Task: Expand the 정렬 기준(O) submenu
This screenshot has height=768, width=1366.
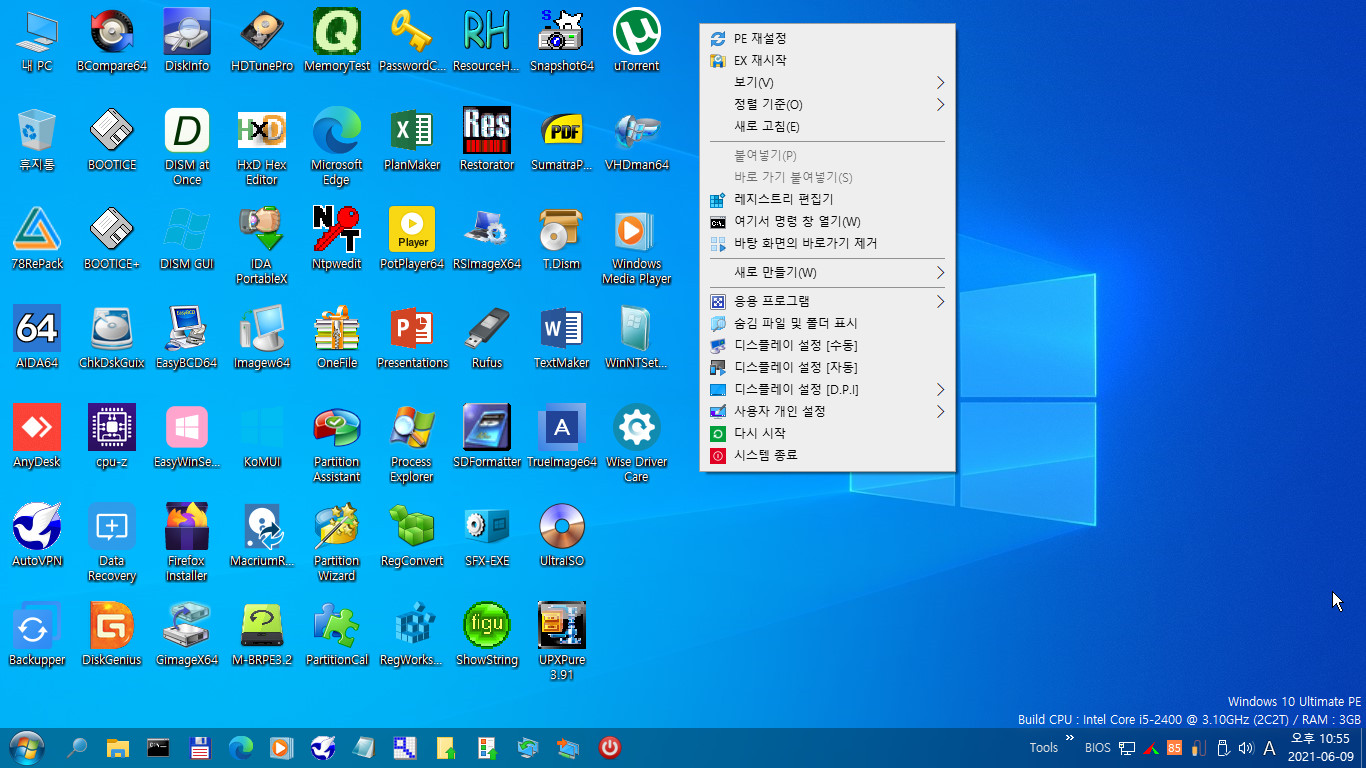Action: [x=827, y=104]
